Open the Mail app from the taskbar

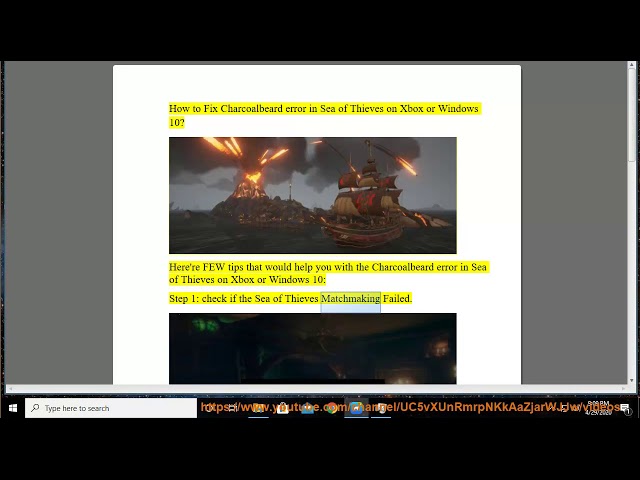(307, 408)
